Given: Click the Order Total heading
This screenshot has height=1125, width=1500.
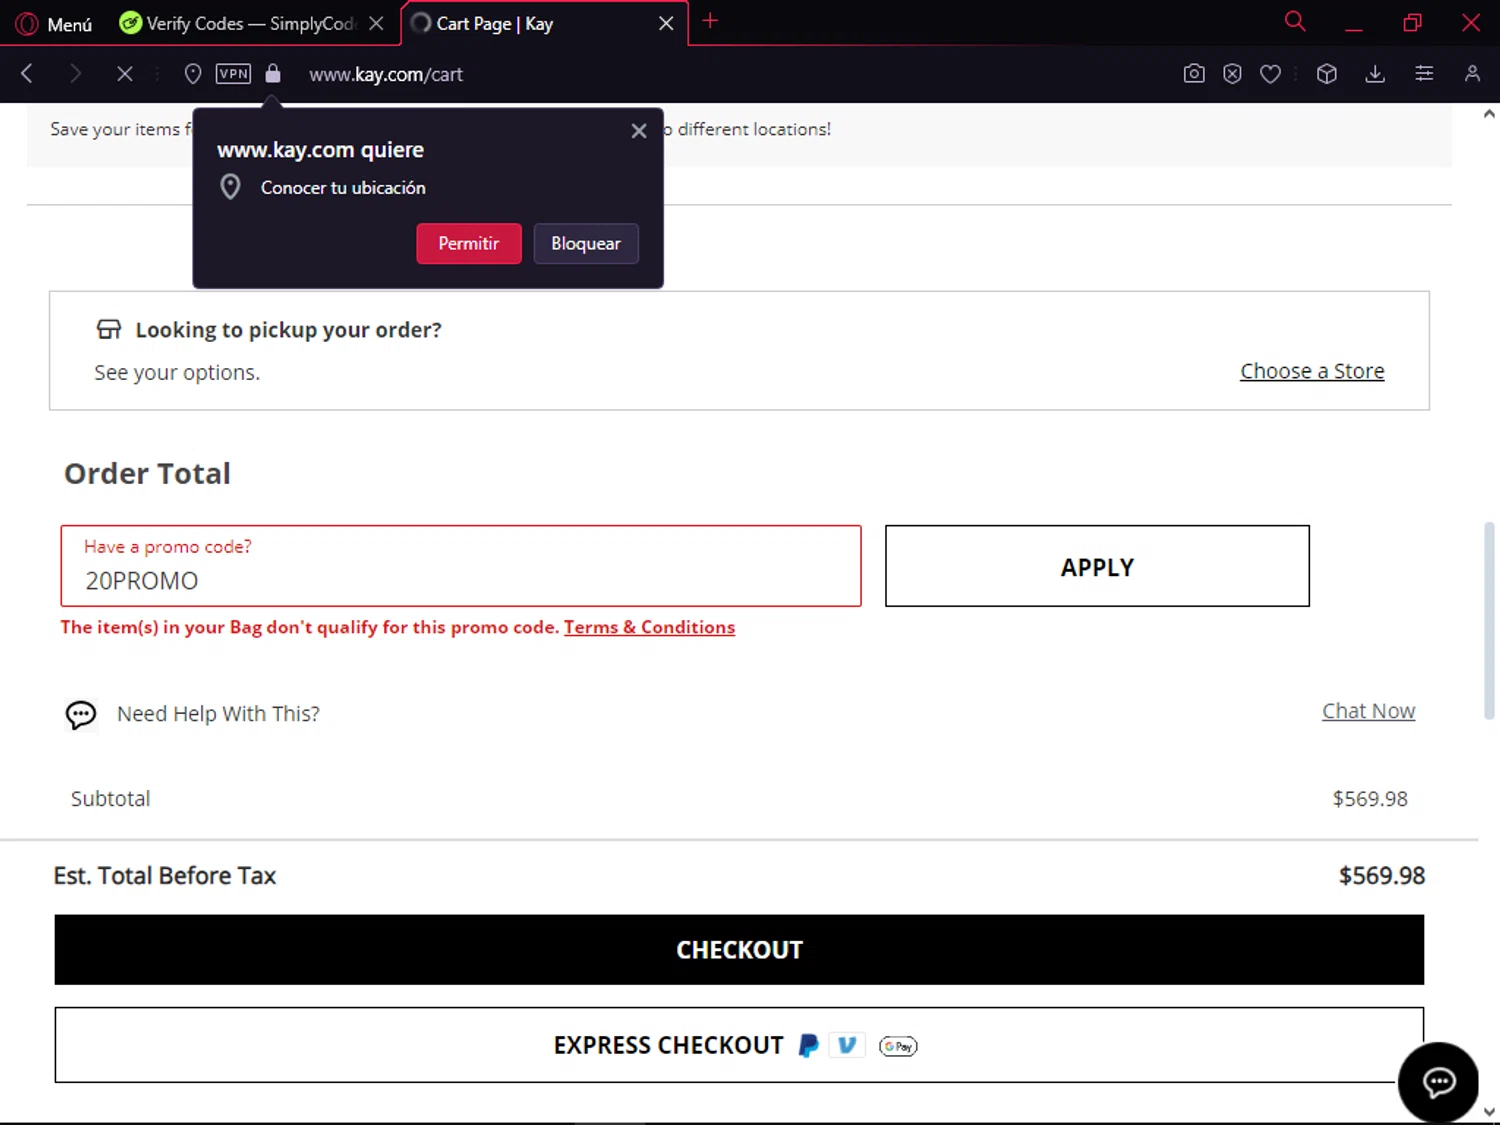Looking at the screenshot, I should pyautogui.click(x=147, y=473).
